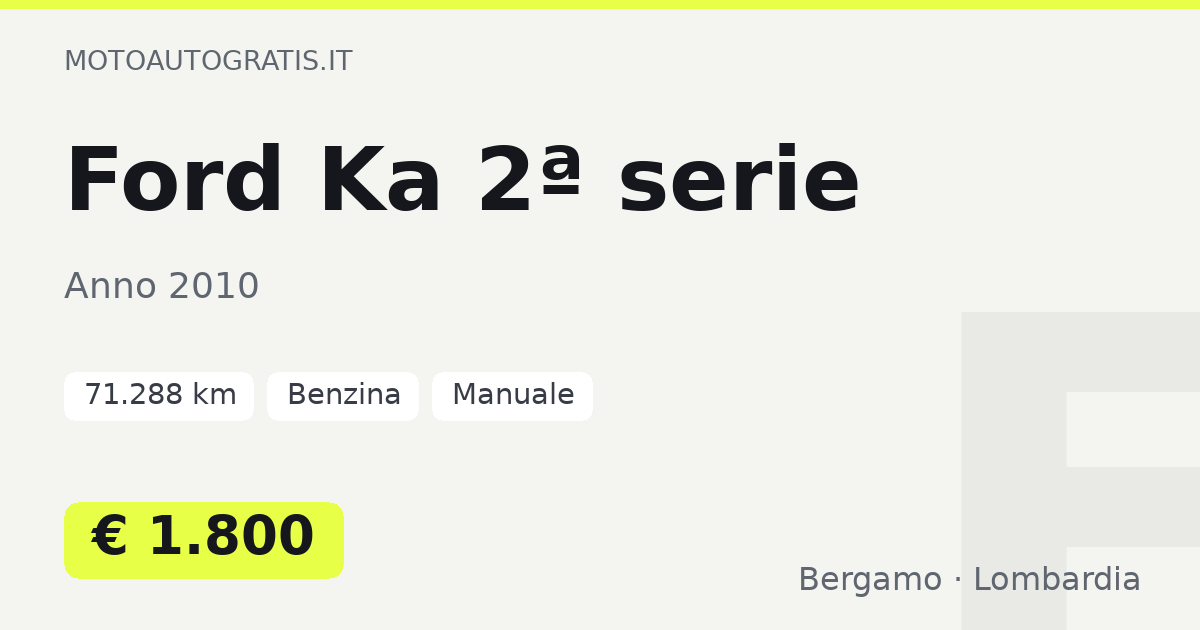The image size is (1200, 630).
Task: Click the 2ª ordinal in the title
Action: point(530,181)
